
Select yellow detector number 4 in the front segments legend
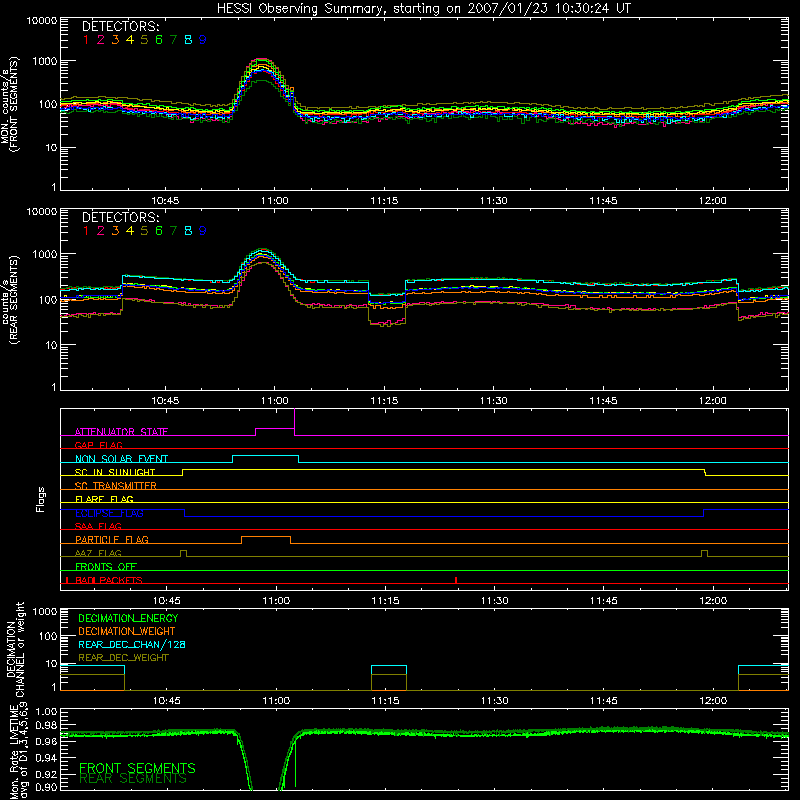pyautogui.click(x=130, y=40)
